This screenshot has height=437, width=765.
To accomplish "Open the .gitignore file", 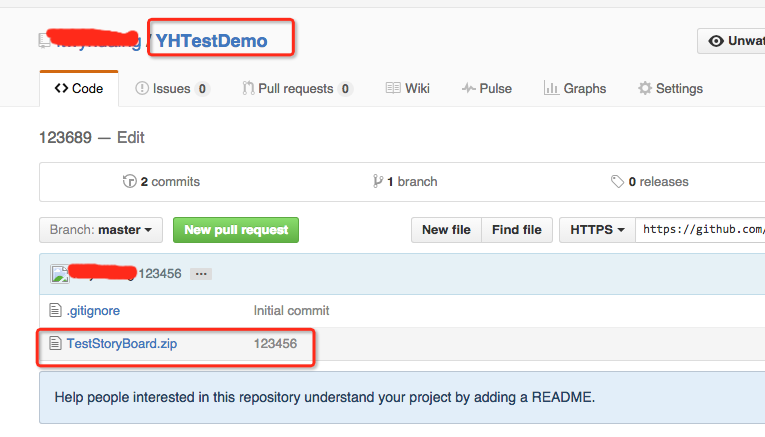I will point(93,311).
